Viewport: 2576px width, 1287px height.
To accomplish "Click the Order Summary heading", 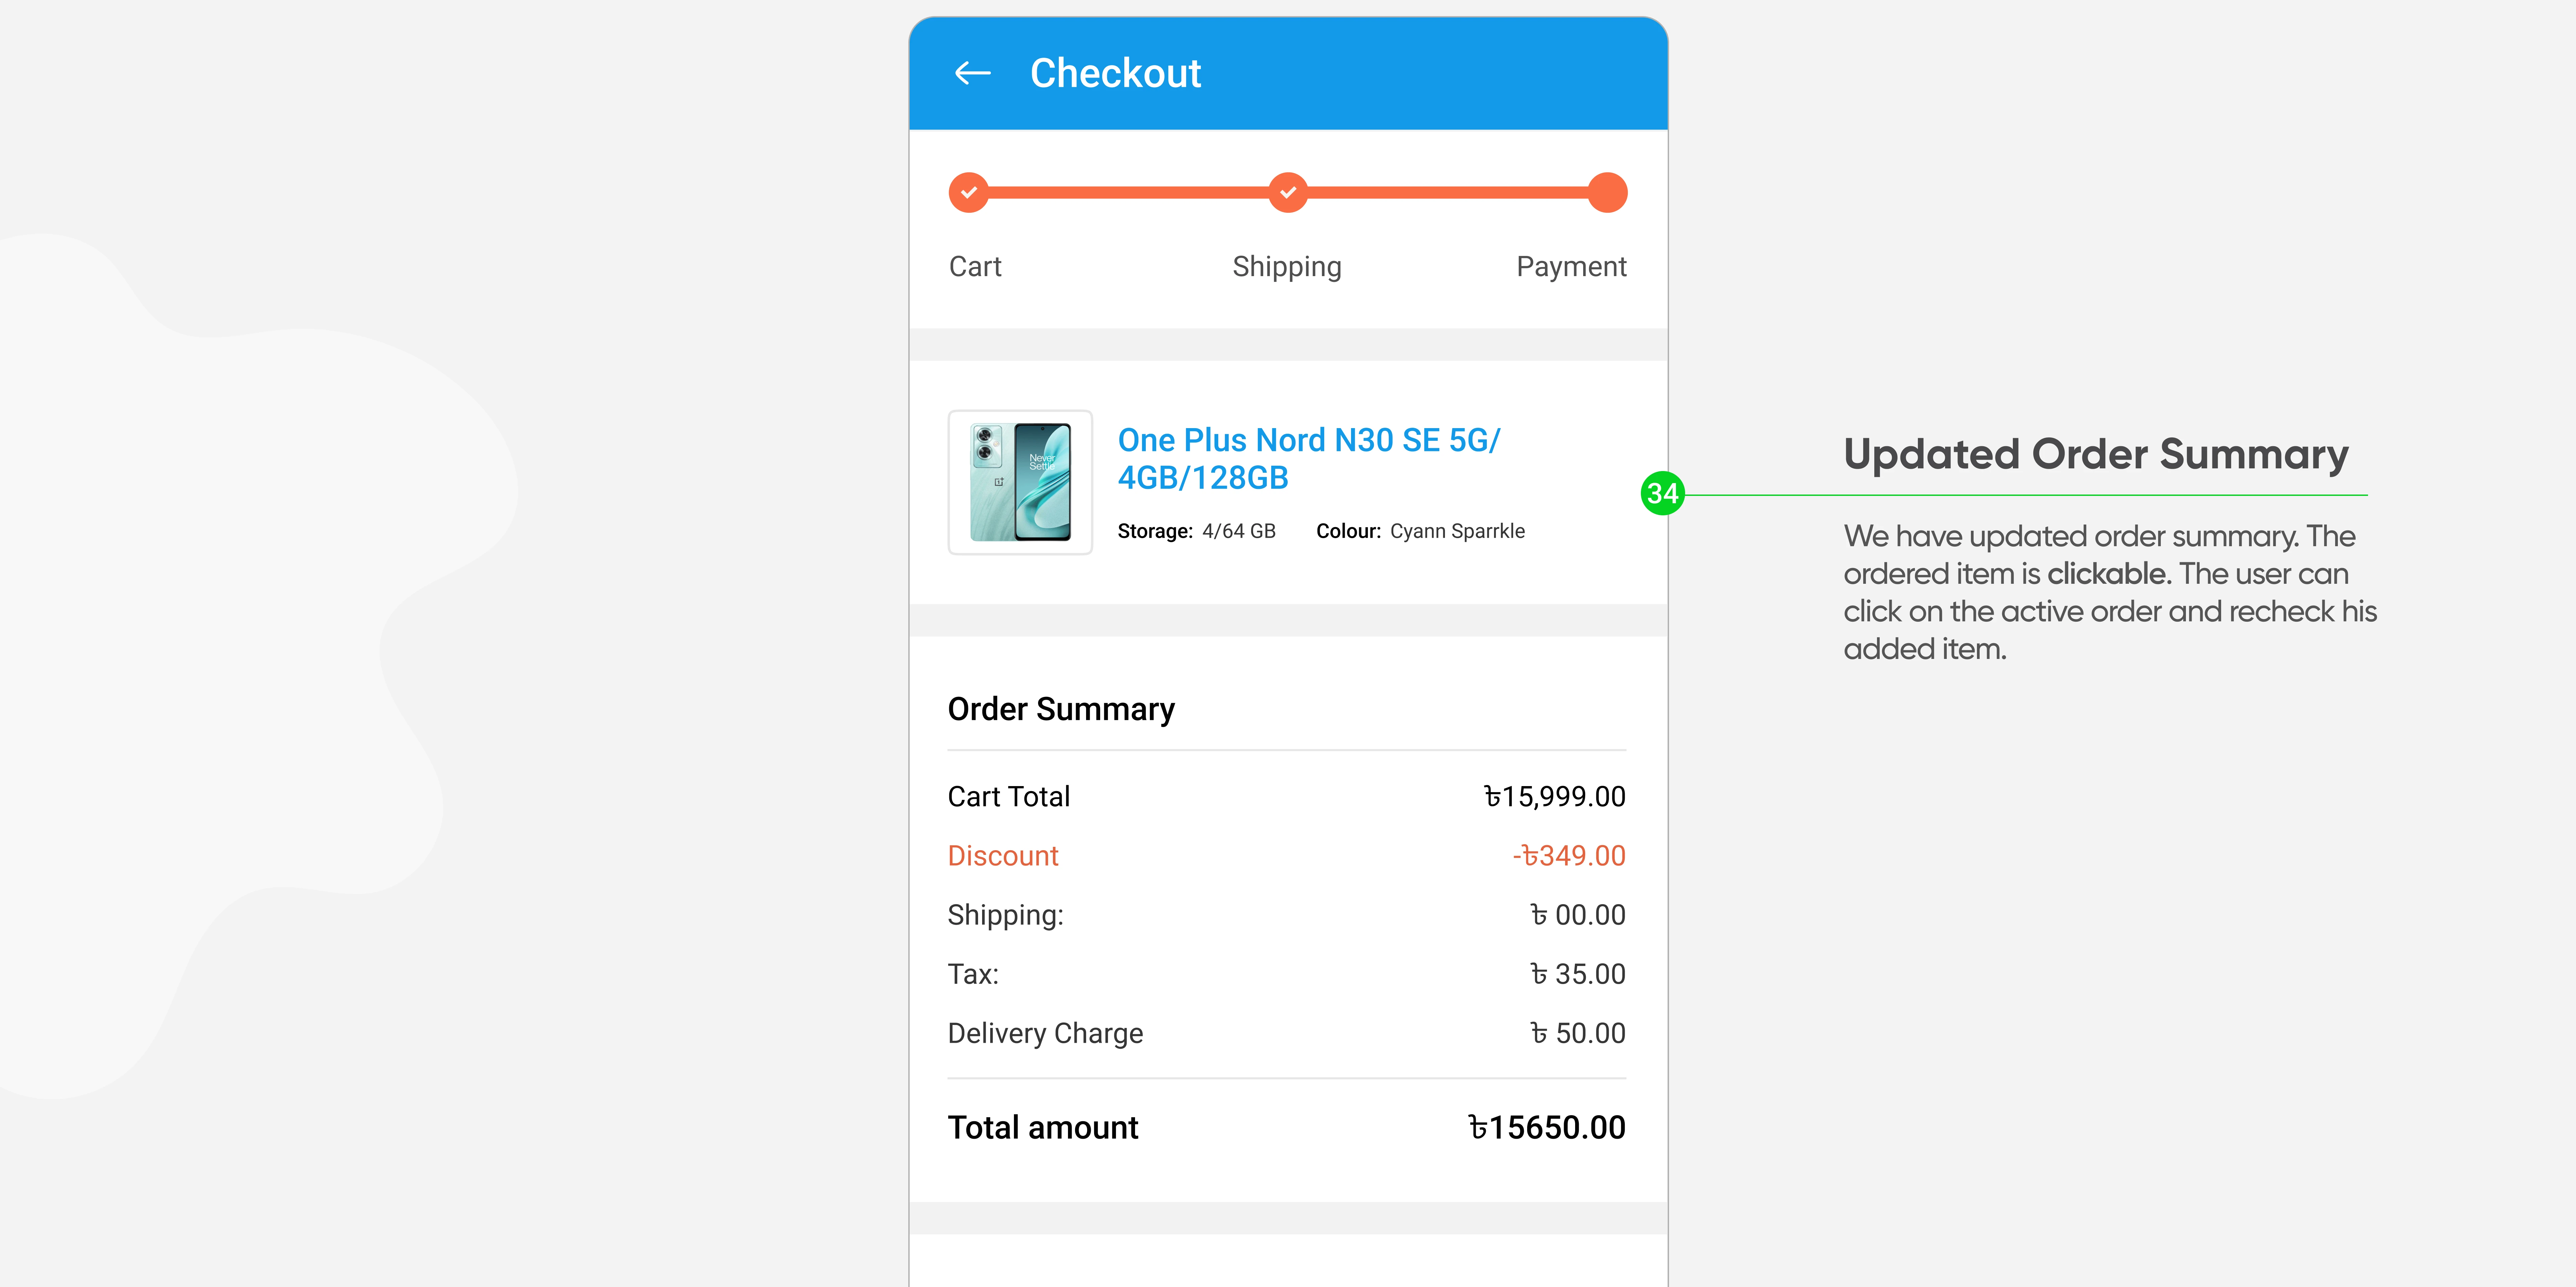I will pyautogui.click(x=1061, y=709).
